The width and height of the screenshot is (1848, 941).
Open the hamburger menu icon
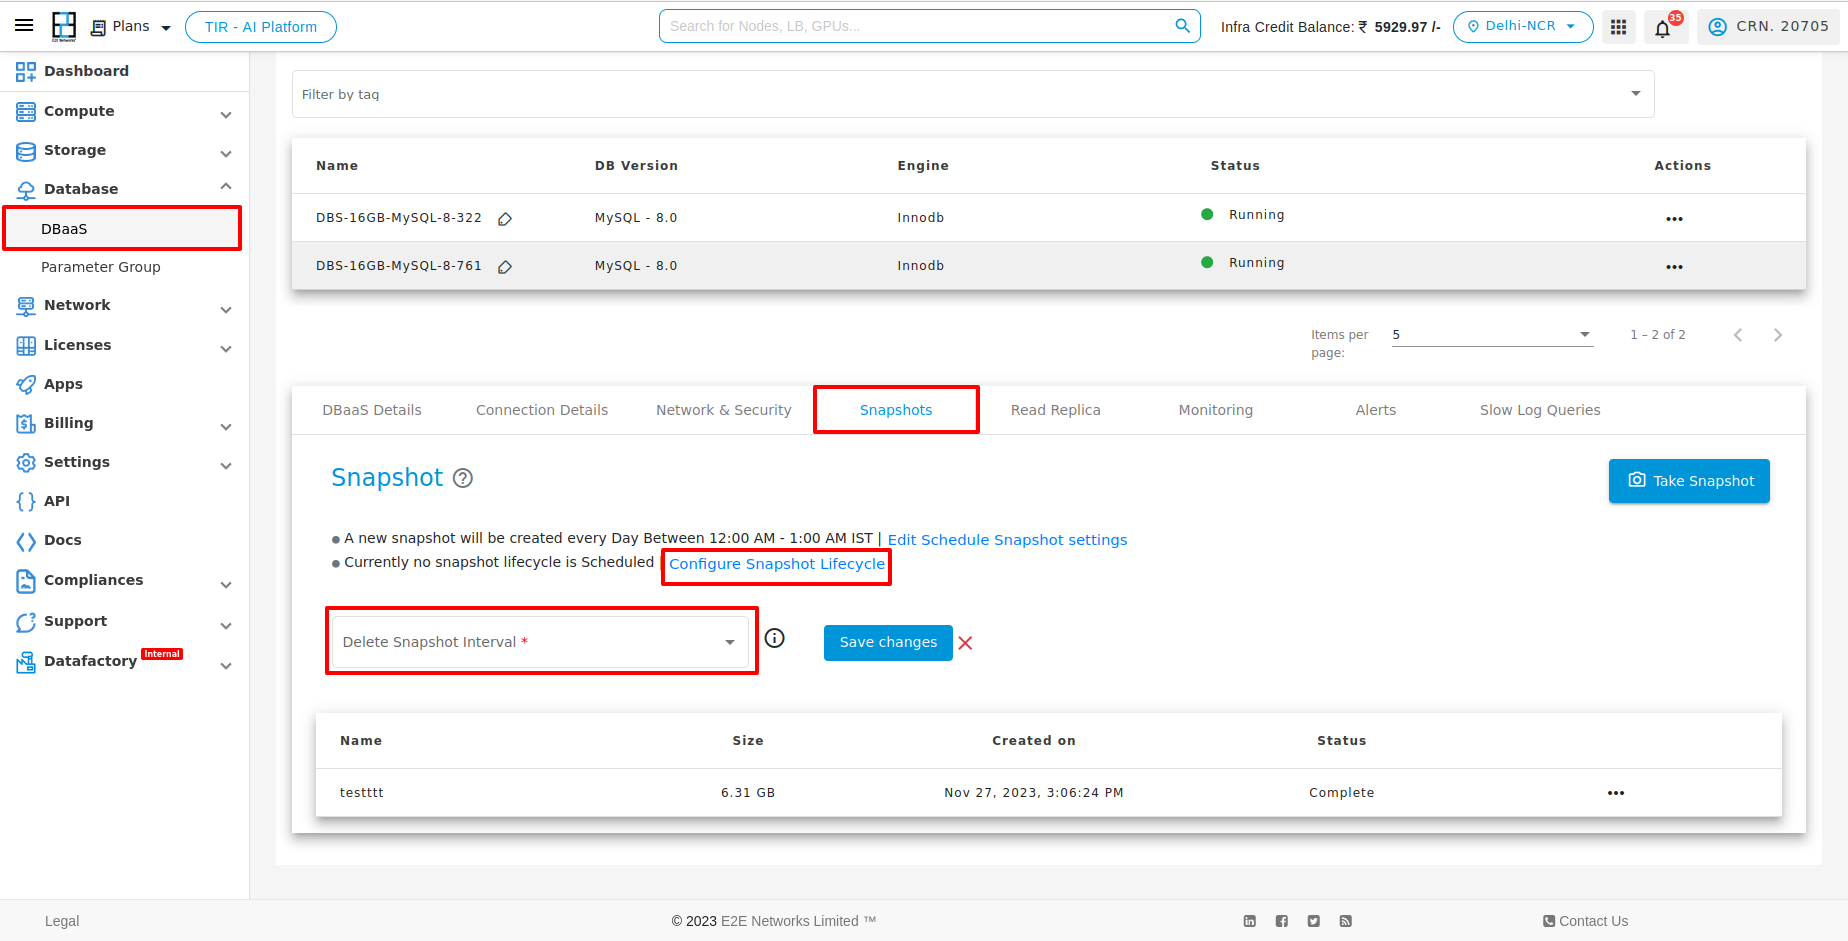[24, 26]
